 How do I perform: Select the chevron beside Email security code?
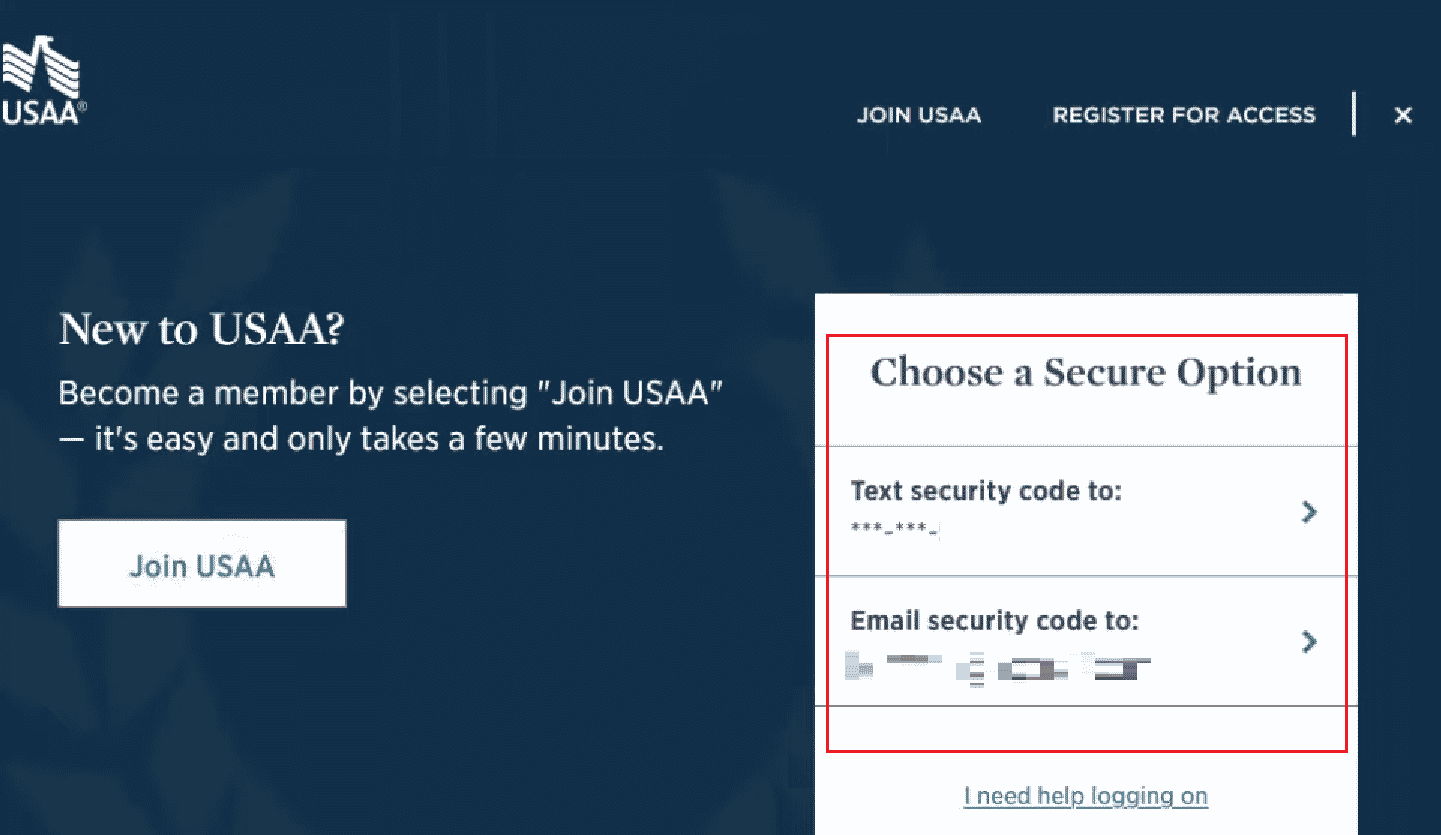1309,642
